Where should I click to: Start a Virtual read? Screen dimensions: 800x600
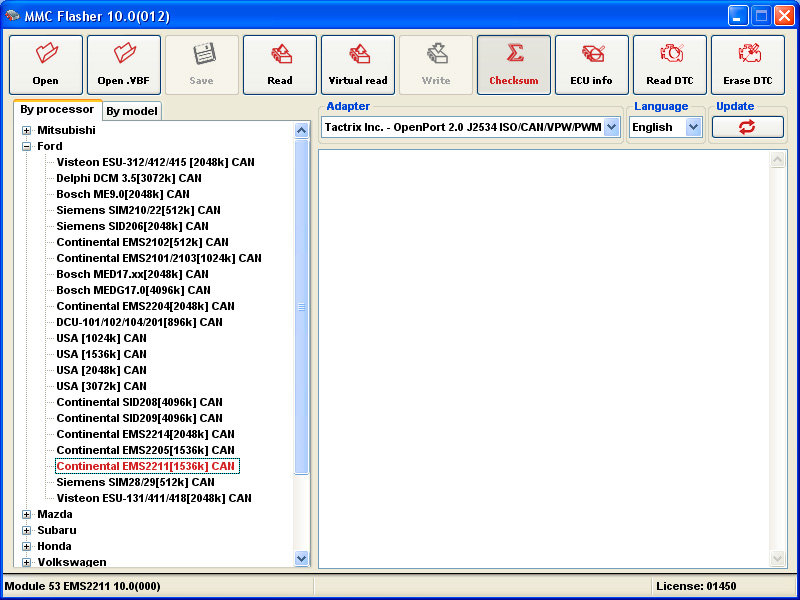point(358,65)
